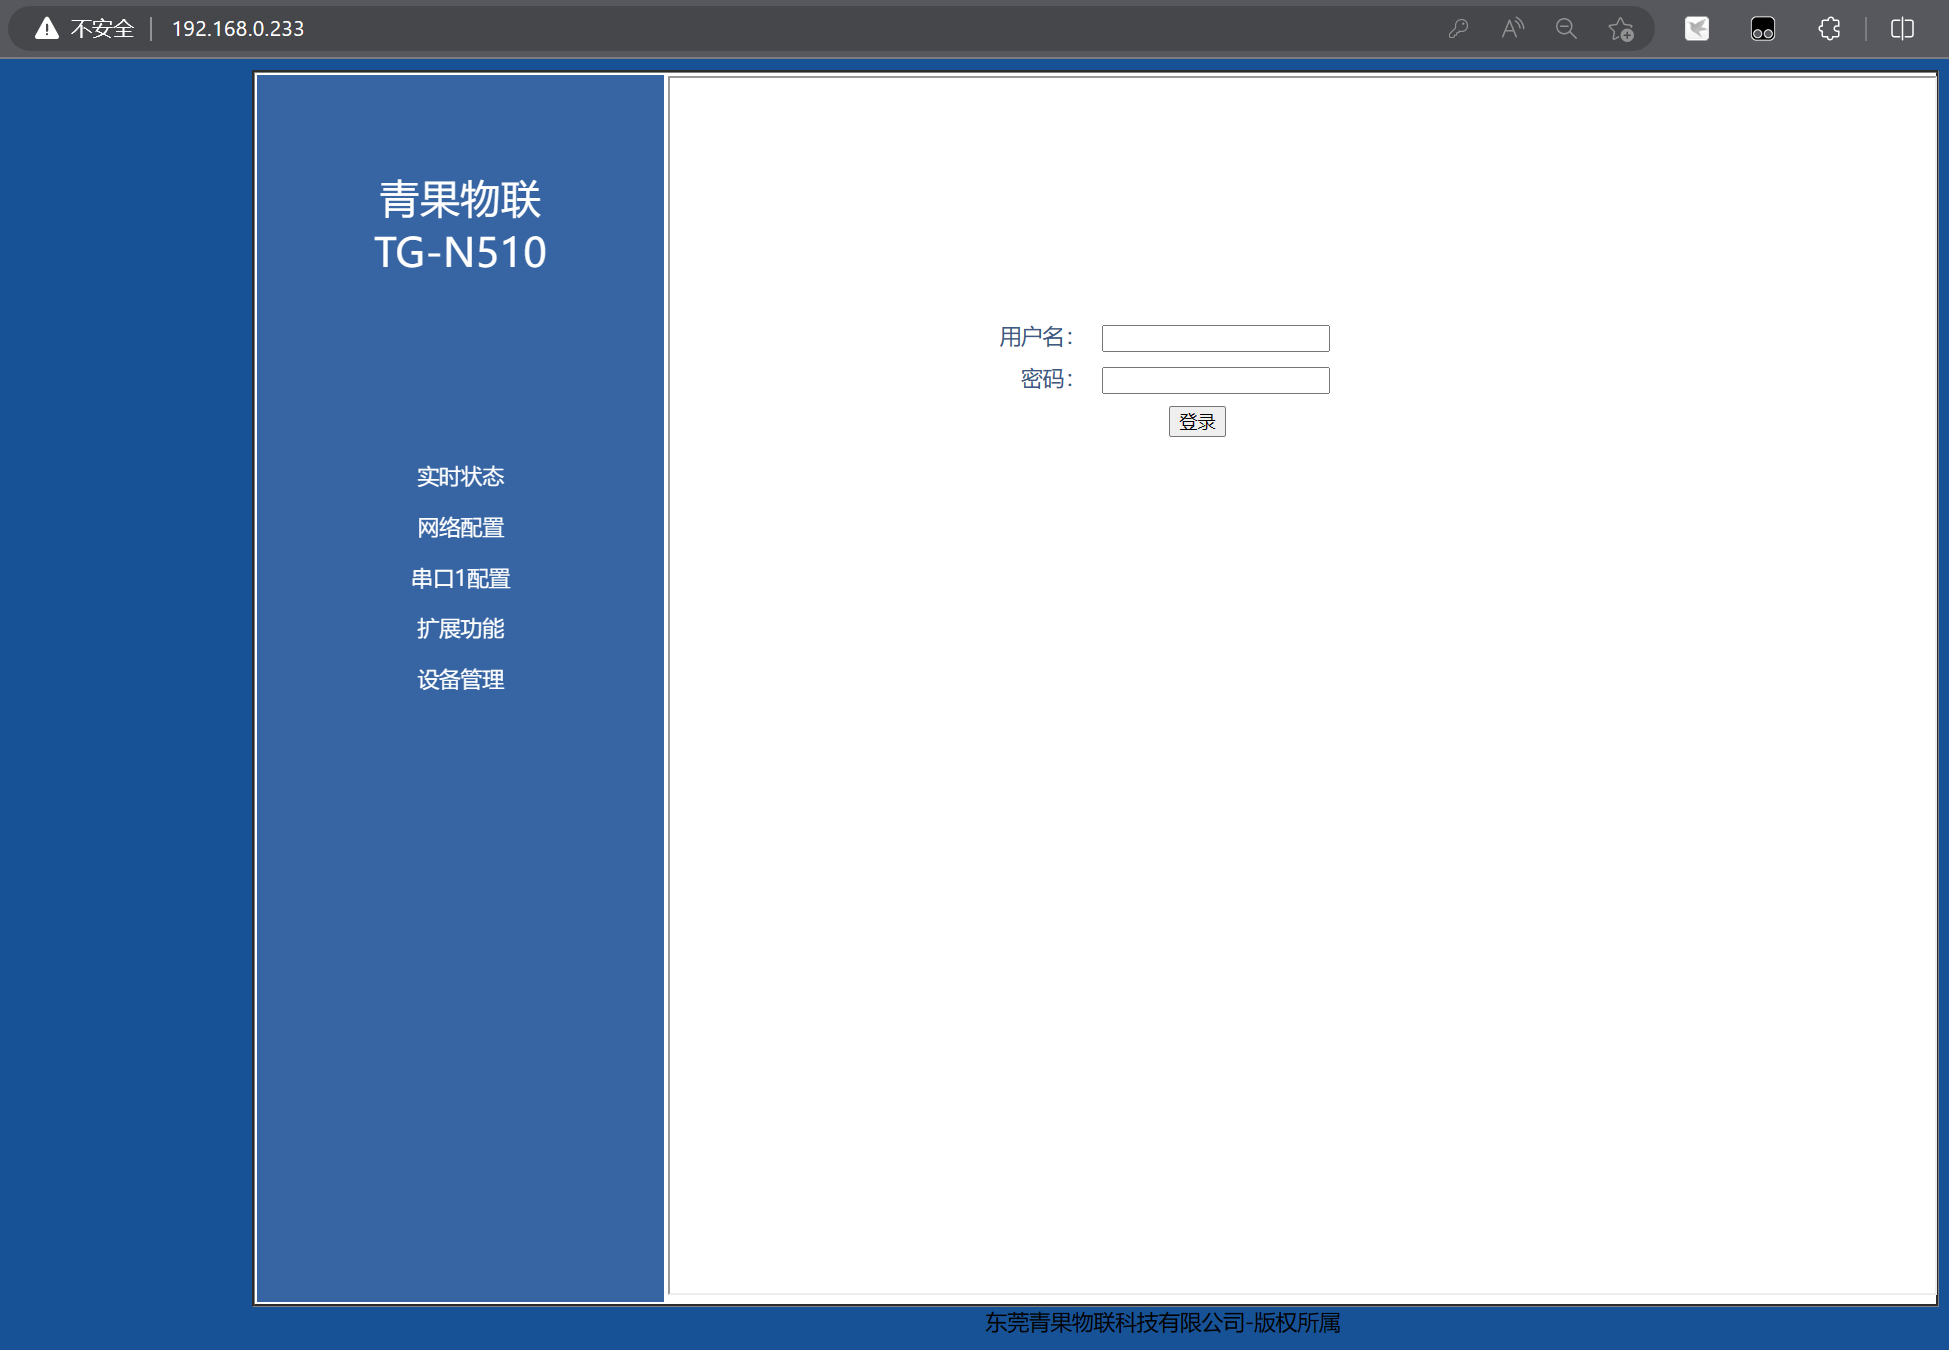Click the 用户名 label text

click(1036, 338)
